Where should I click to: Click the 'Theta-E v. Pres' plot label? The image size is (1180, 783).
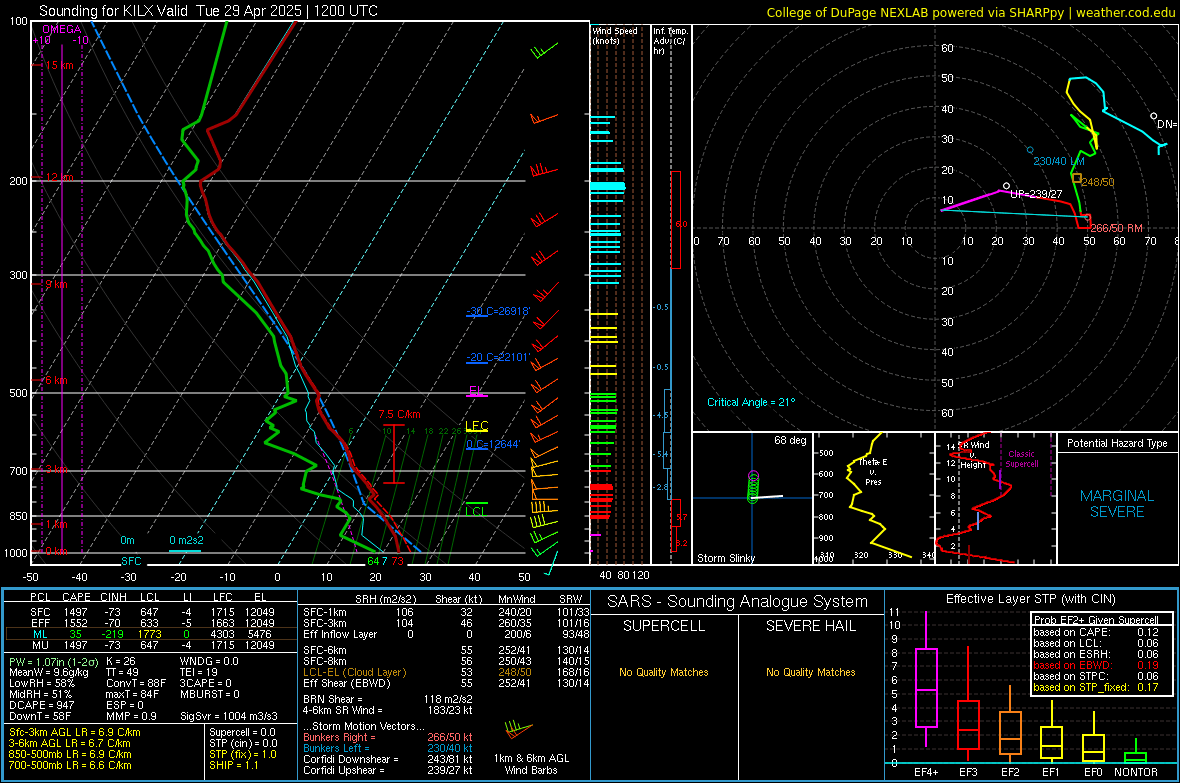tap(873, 471)
